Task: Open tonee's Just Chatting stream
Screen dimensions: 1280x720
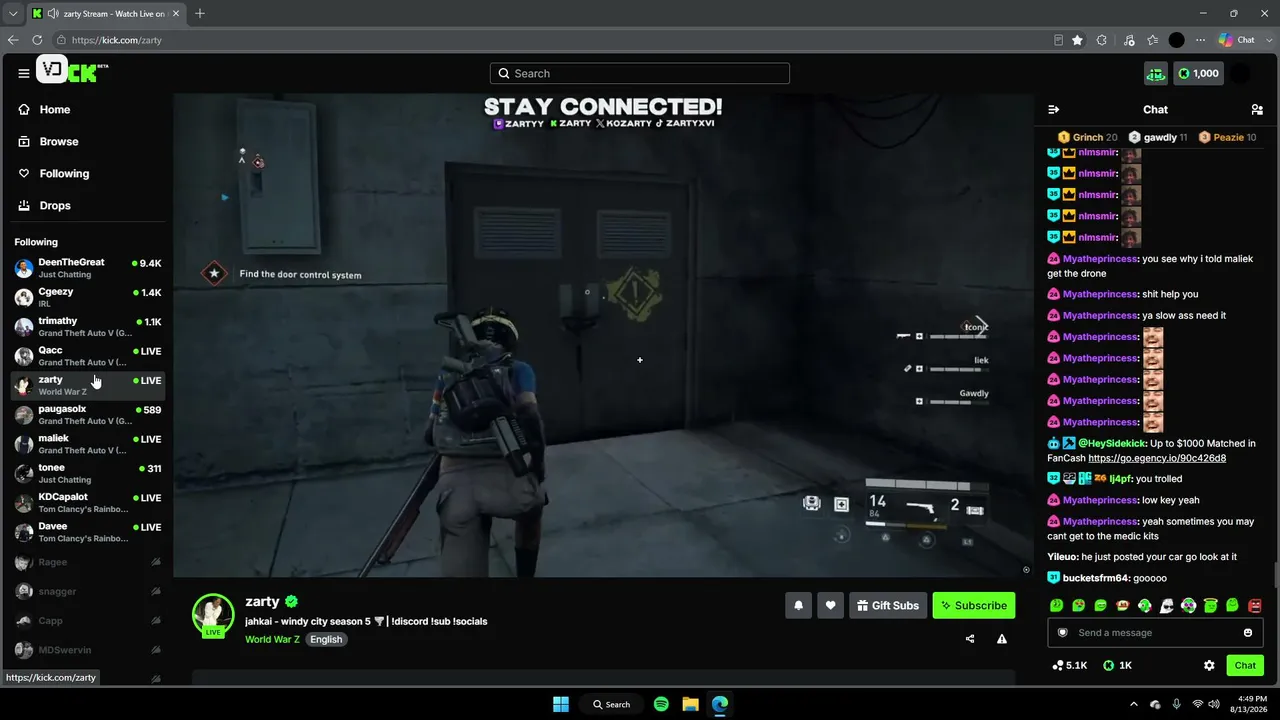Action: [88, 473]
